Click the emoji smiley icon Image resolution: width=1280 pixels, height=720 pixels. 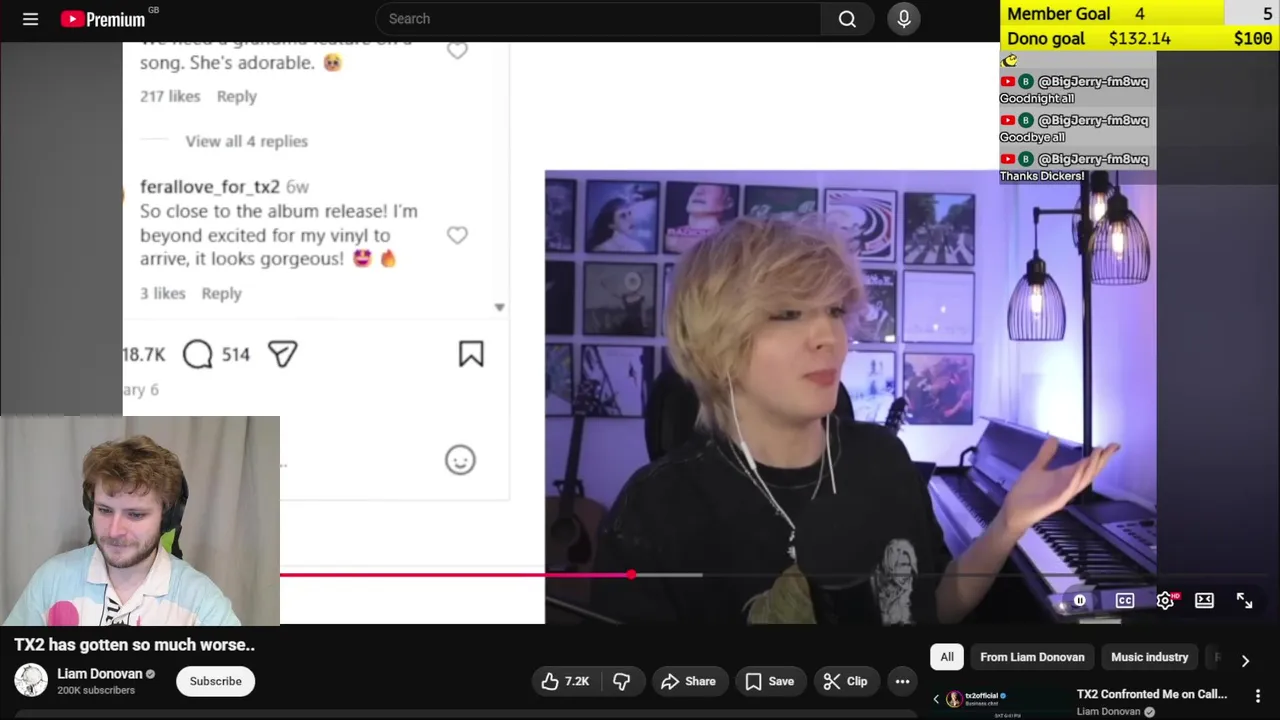(x=460, y=460)
